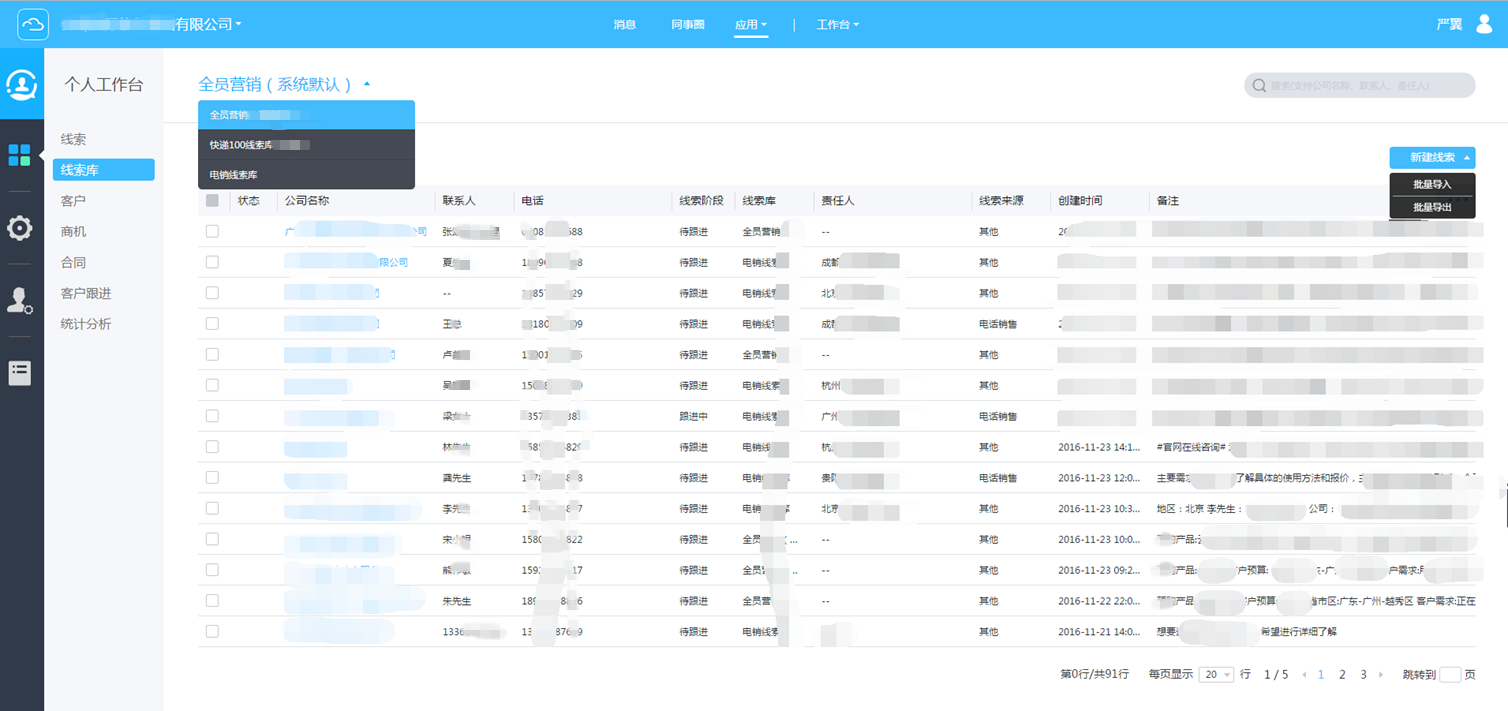Click the 第0行/共91行 row count text
Image resolution: width=1508 pixels, height=711 pixels.
pos(1094,675)
